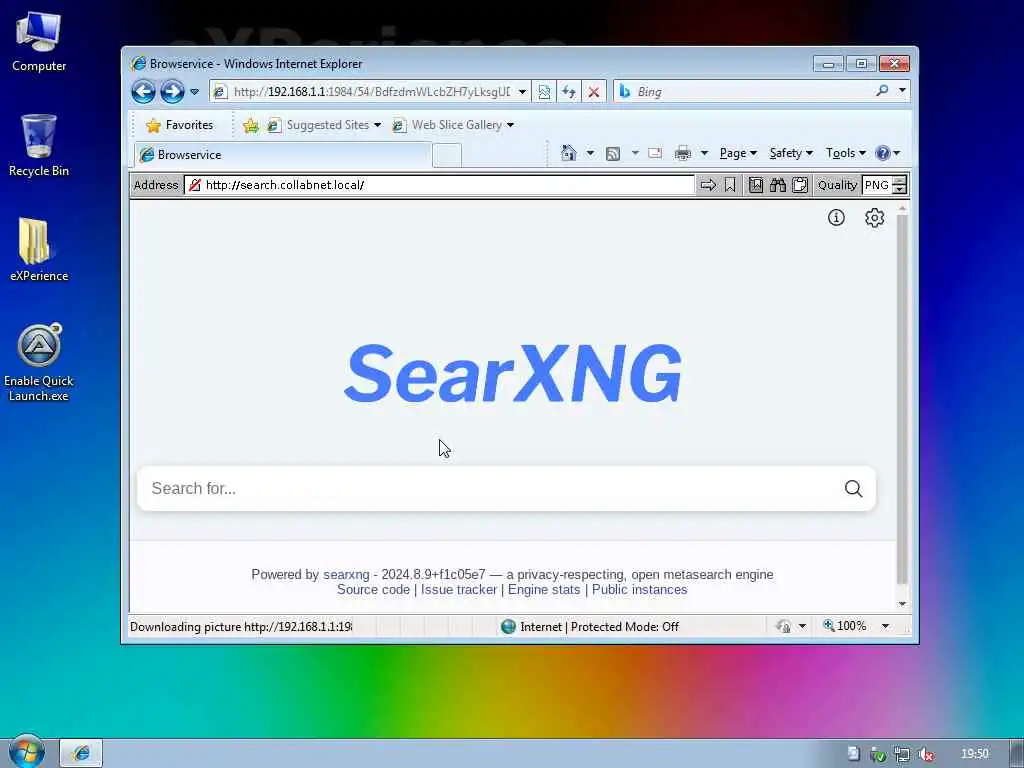This screenshot has height=768, width=1024.
Task: Click the SearXNG About info icon
Action: pyautogui.click(x=837, y=217)
